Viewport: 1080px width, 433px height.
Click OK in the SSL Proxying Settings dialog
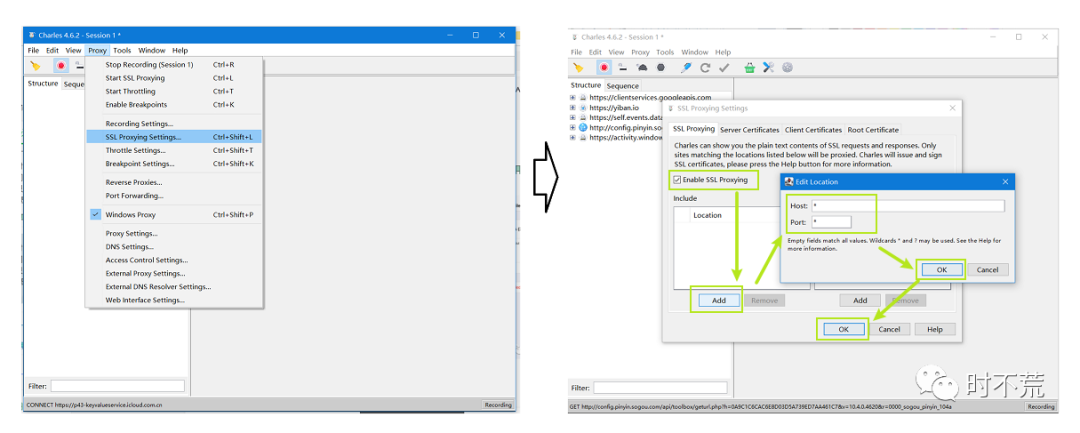pos(843,329)
